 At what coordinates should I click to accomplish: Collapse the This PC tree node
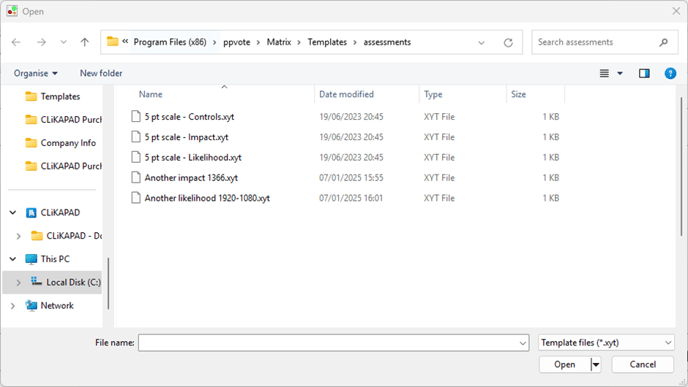[x=13, y=259]
